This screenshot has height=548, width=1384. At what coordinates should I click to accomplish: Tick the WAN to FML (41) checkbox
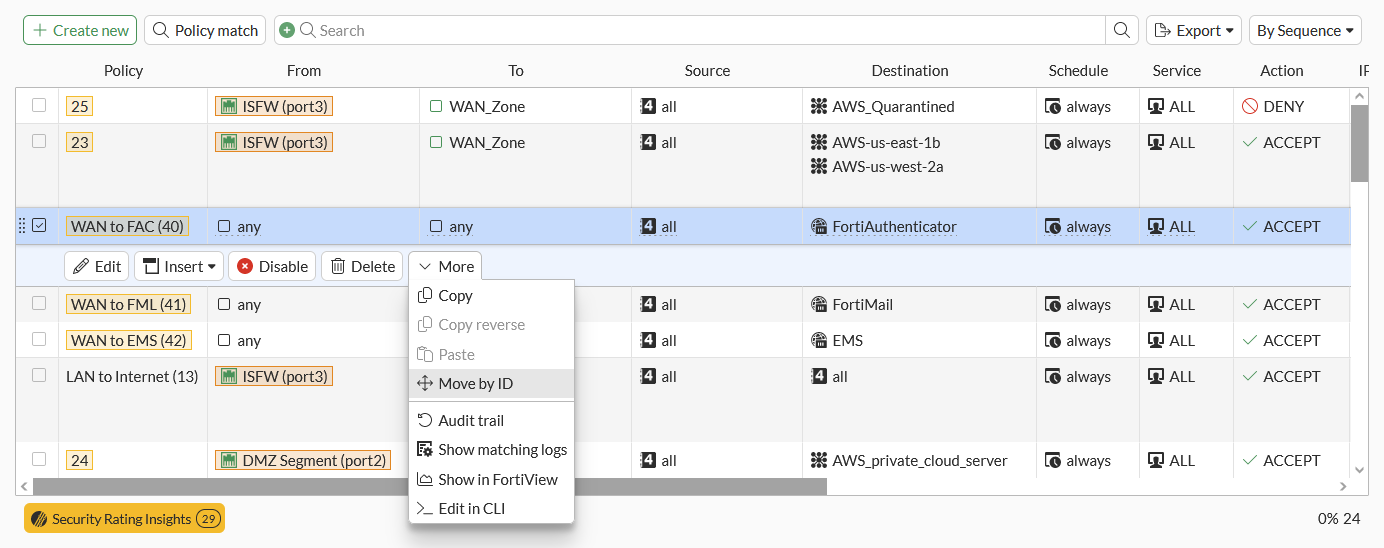click(x=39, y=304)
